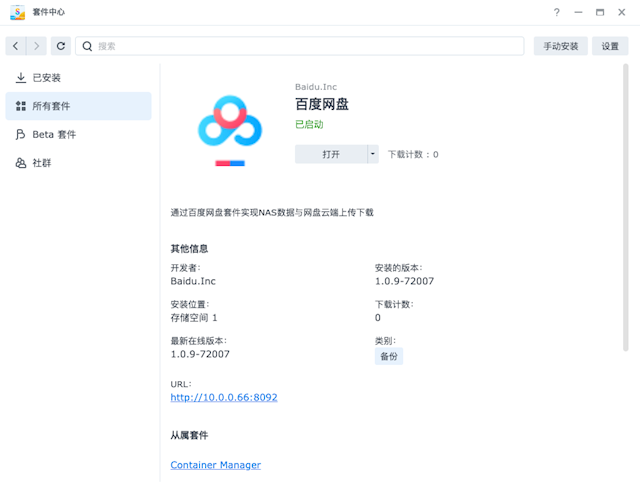Click the download icon beside 已安装
The width and height of the screenshot is (640, 491).
click(20, 78)
